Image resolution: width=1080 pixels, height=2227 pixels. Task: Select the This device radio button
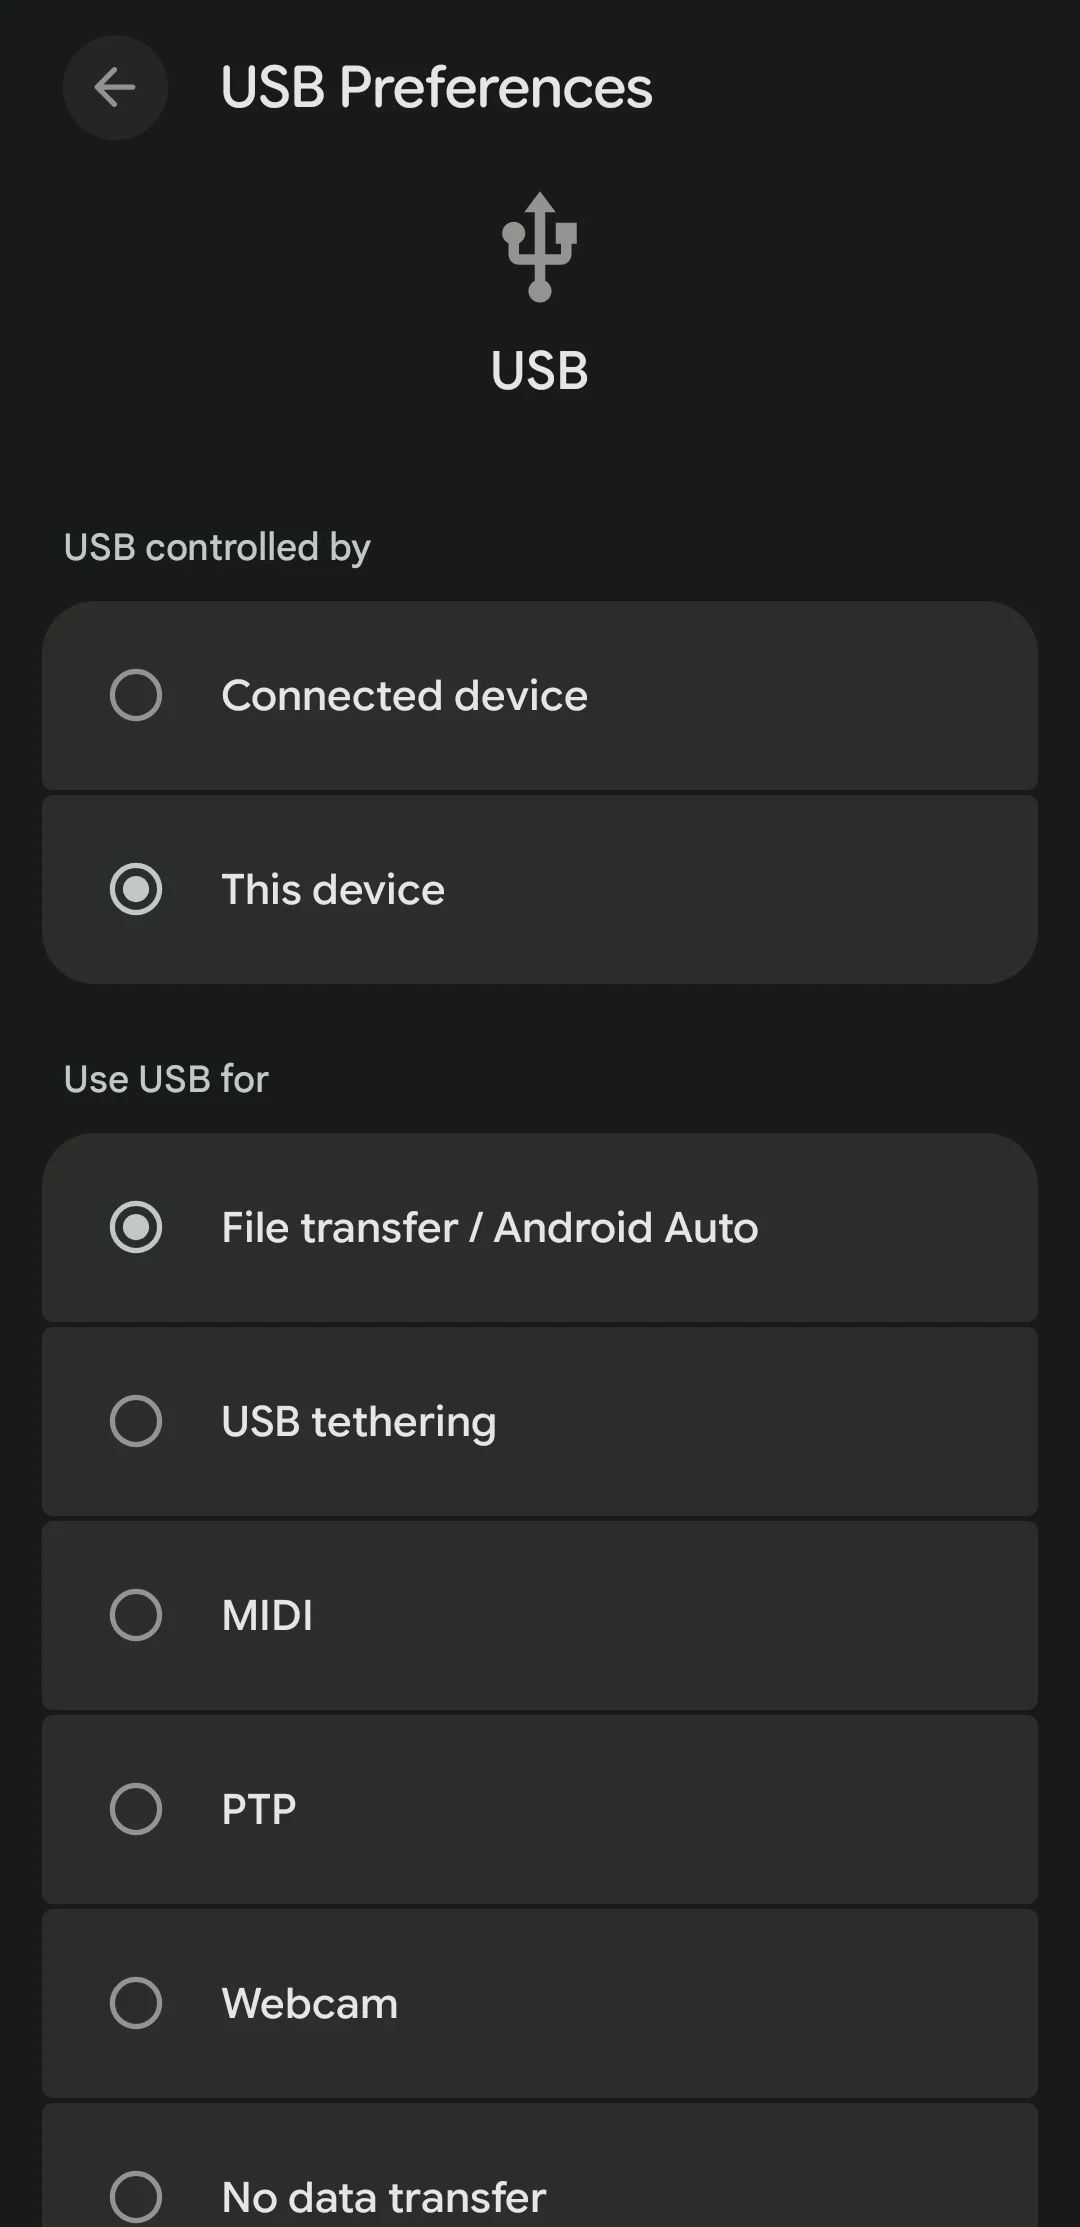[x=136, y=889]
